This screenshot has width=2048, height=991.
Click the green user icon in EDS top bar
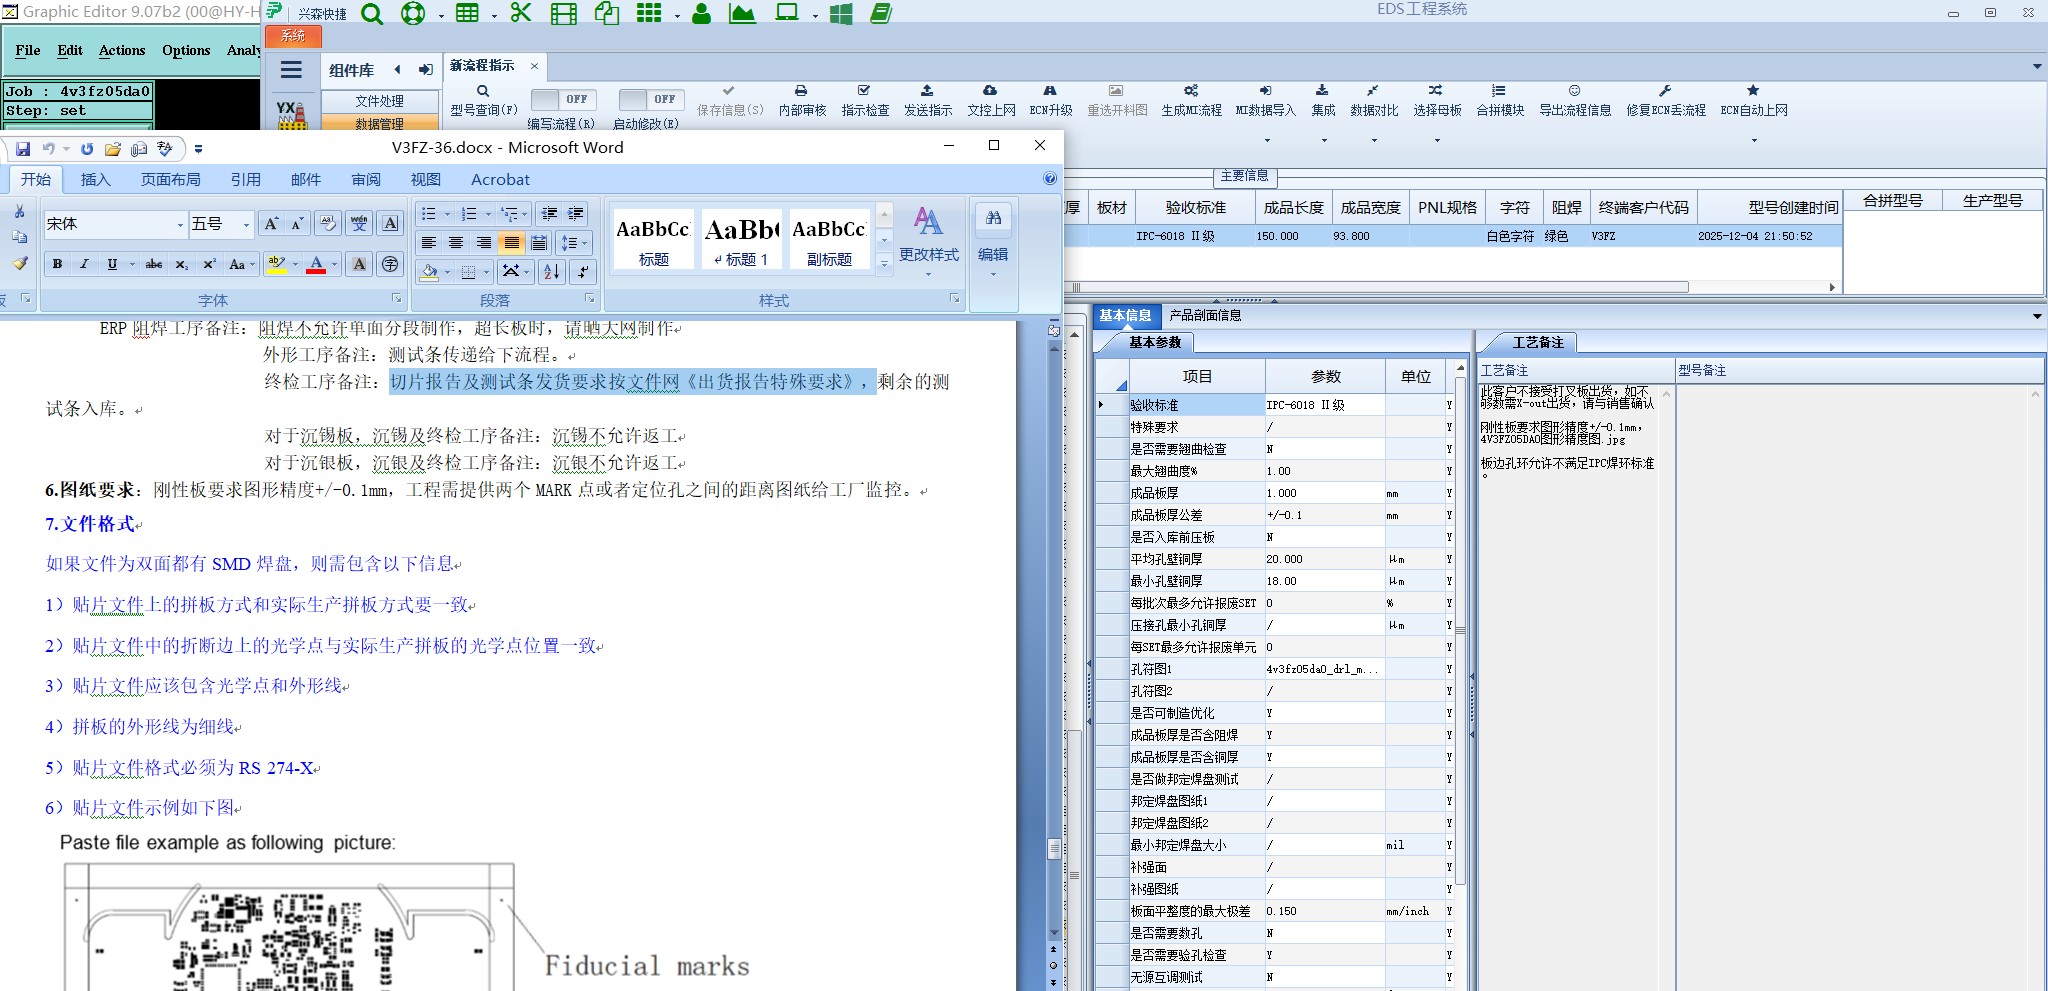[701, 13]
